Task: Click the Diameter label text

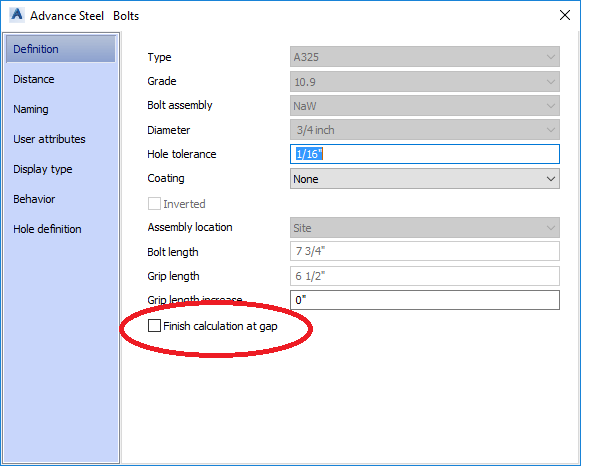Action: point(168,130)
